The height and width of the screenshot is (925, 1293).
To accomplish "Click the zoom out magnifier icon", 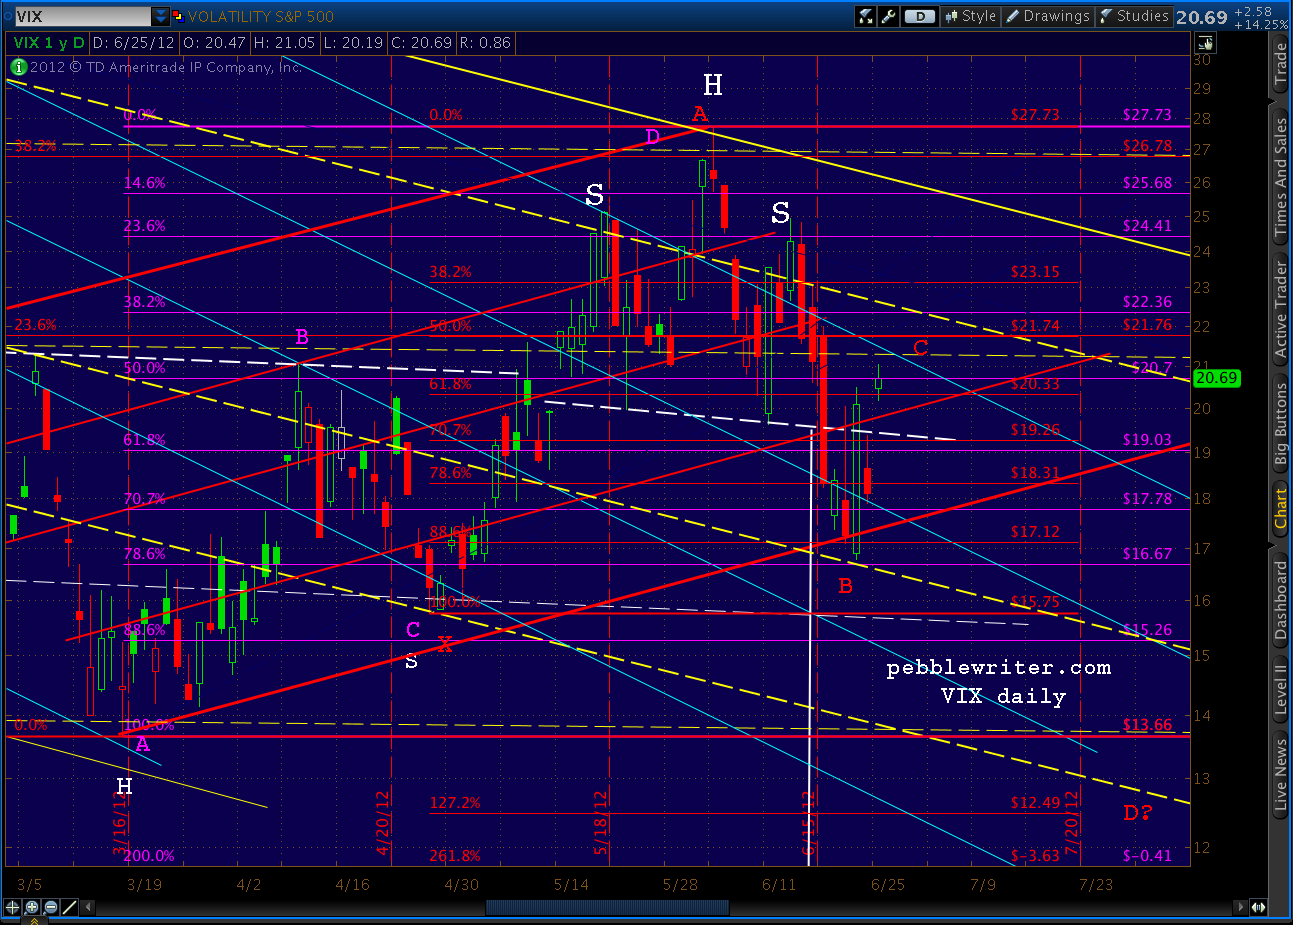I will [x=50, y=907].
